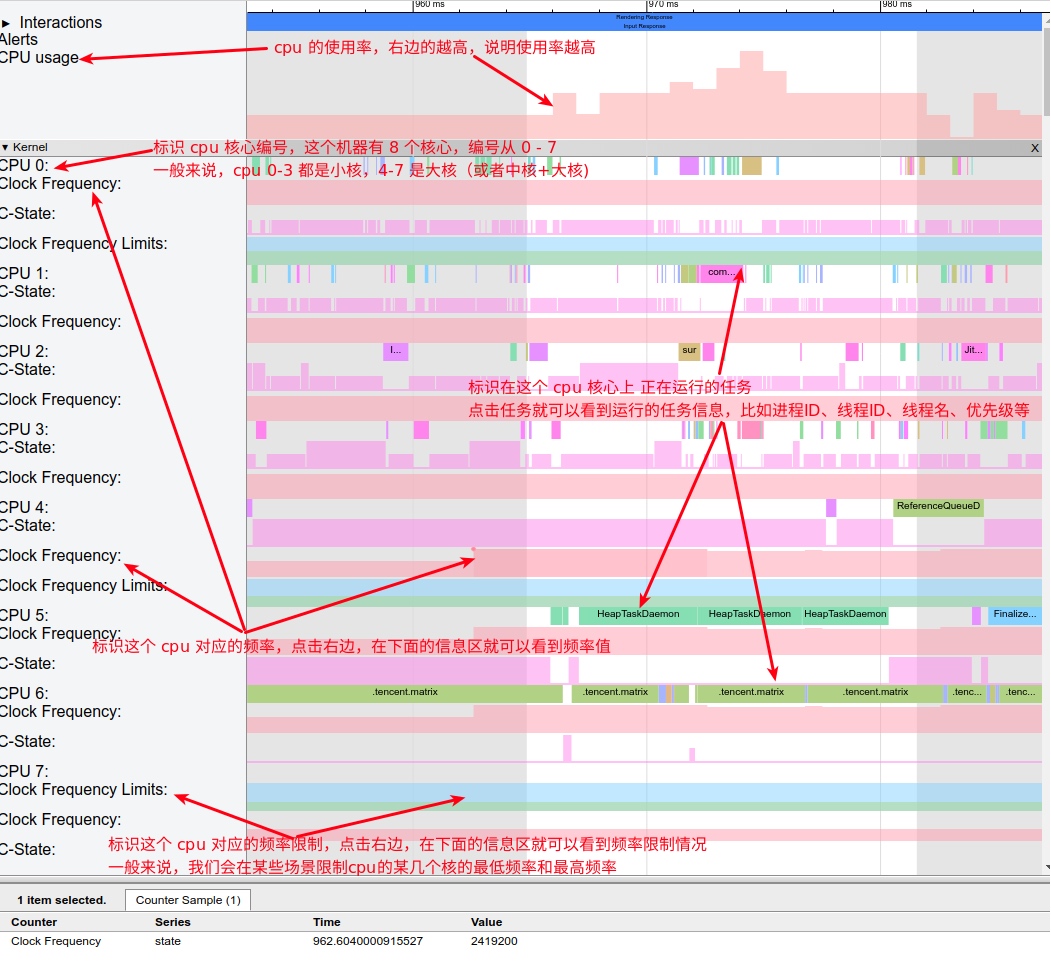Select the Rendering Response interaction bar
Screen dimensions: 1051x965
[644, 17]
